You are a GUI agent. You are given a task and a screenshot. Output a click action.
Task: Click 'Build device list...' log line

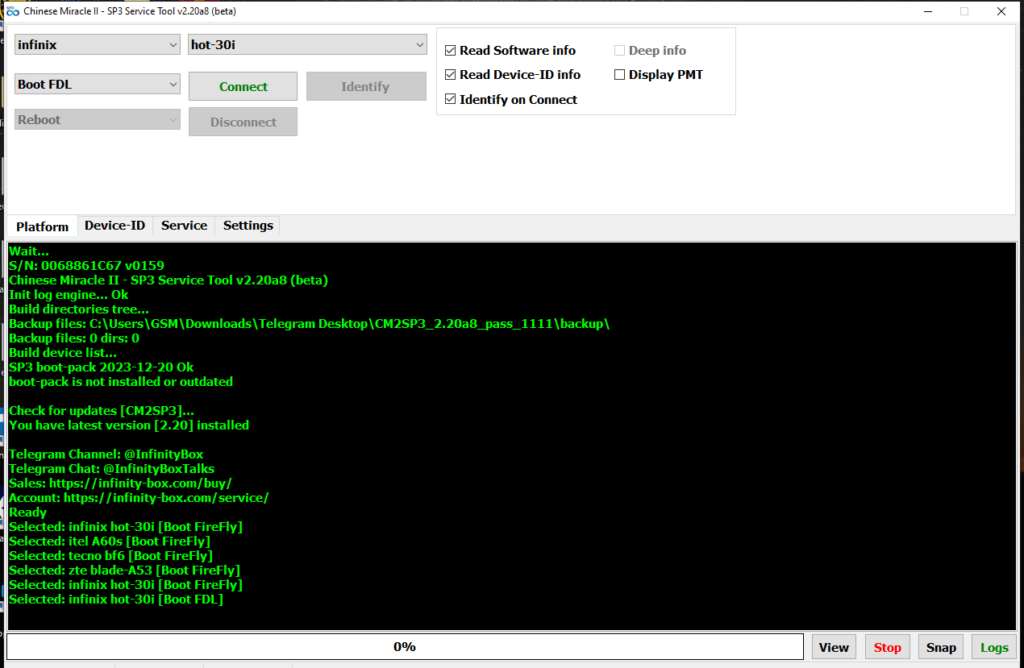63,353
